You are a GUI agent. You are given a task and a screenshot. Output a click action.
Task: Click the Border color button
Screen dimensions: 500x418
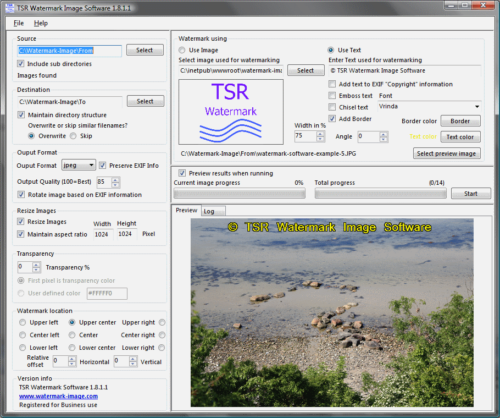(460, 121)
